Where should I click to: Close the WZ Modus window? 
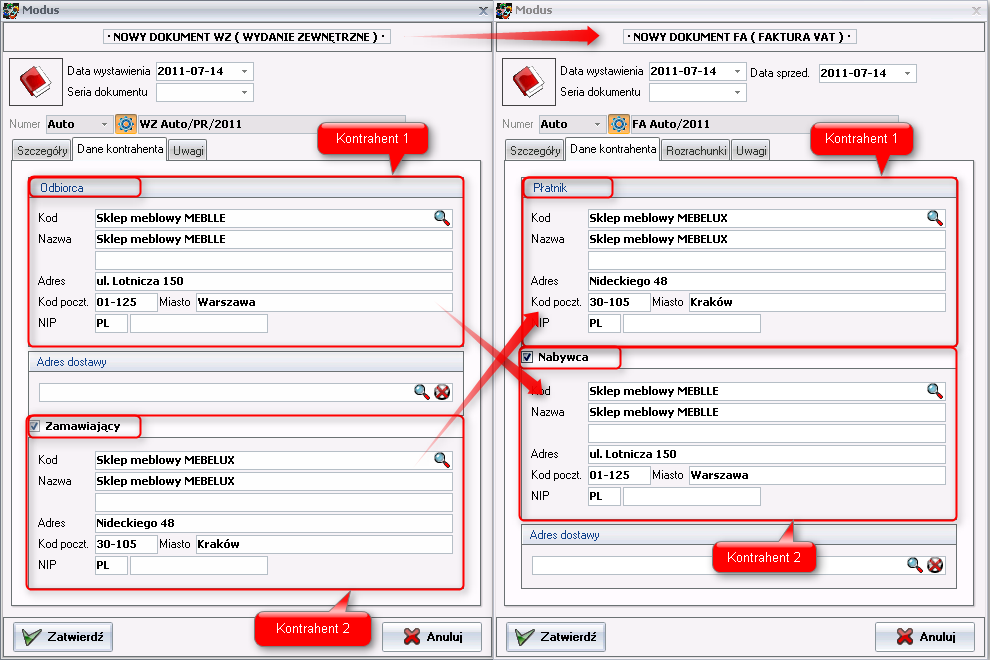pyautogui.click(x=483, y=10)
